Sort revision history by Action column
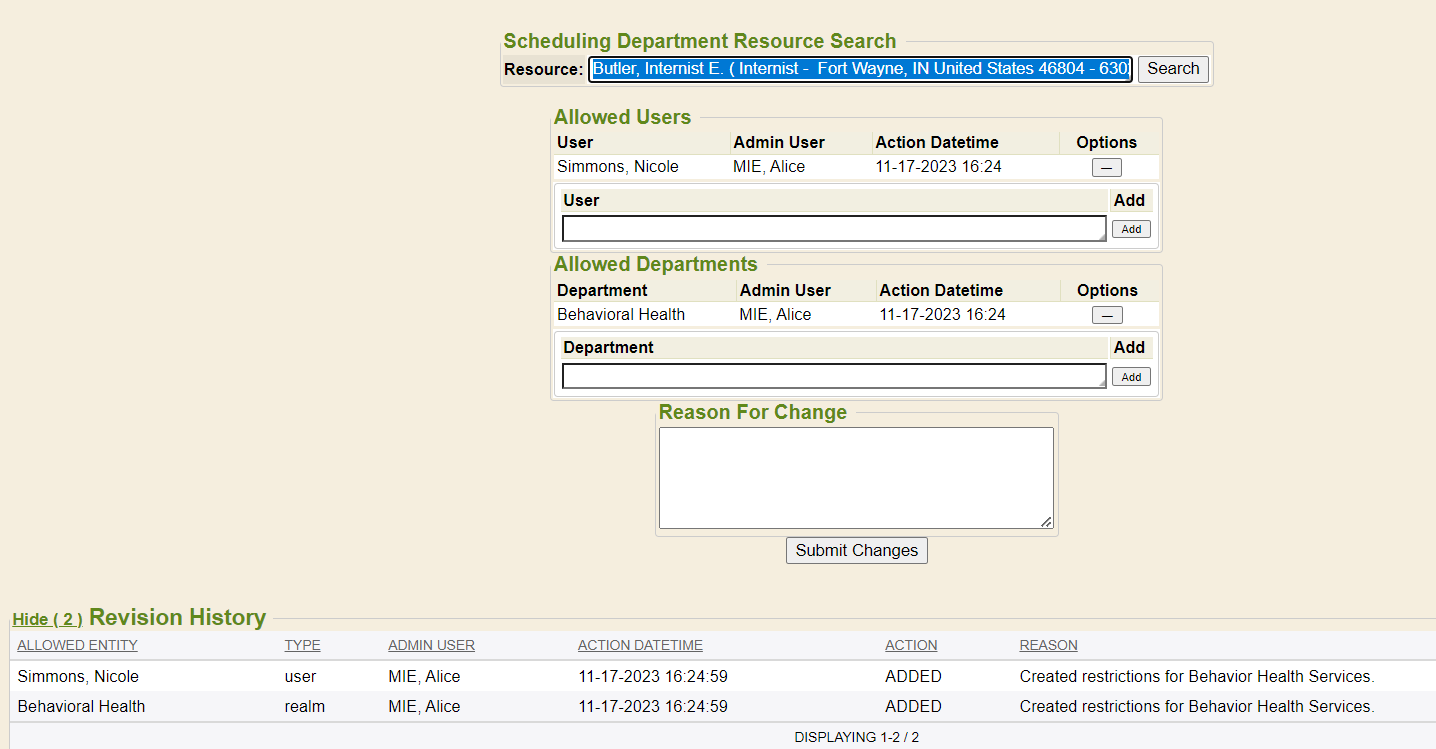Image resolution: width=1436 pixels, height=749 pixels. (911, 646)
